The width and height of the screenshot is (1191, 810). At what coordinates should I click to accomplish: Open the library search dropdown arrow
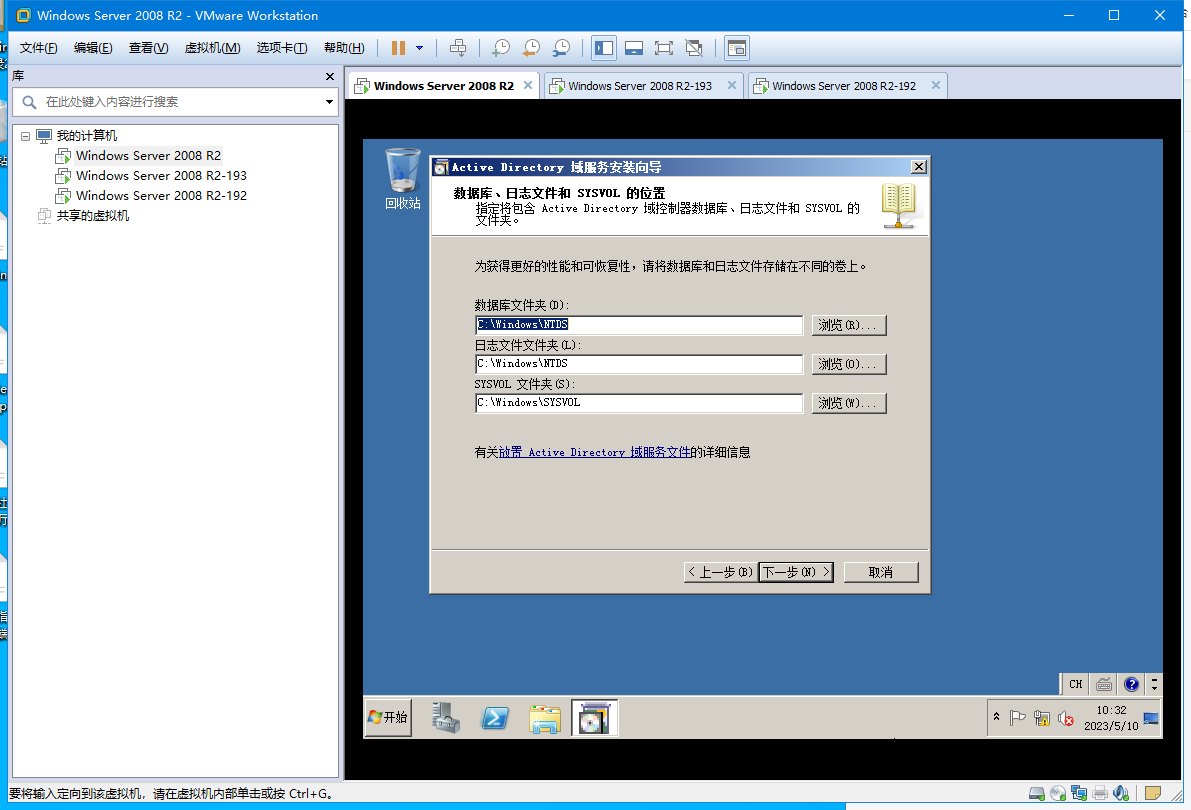329,102
